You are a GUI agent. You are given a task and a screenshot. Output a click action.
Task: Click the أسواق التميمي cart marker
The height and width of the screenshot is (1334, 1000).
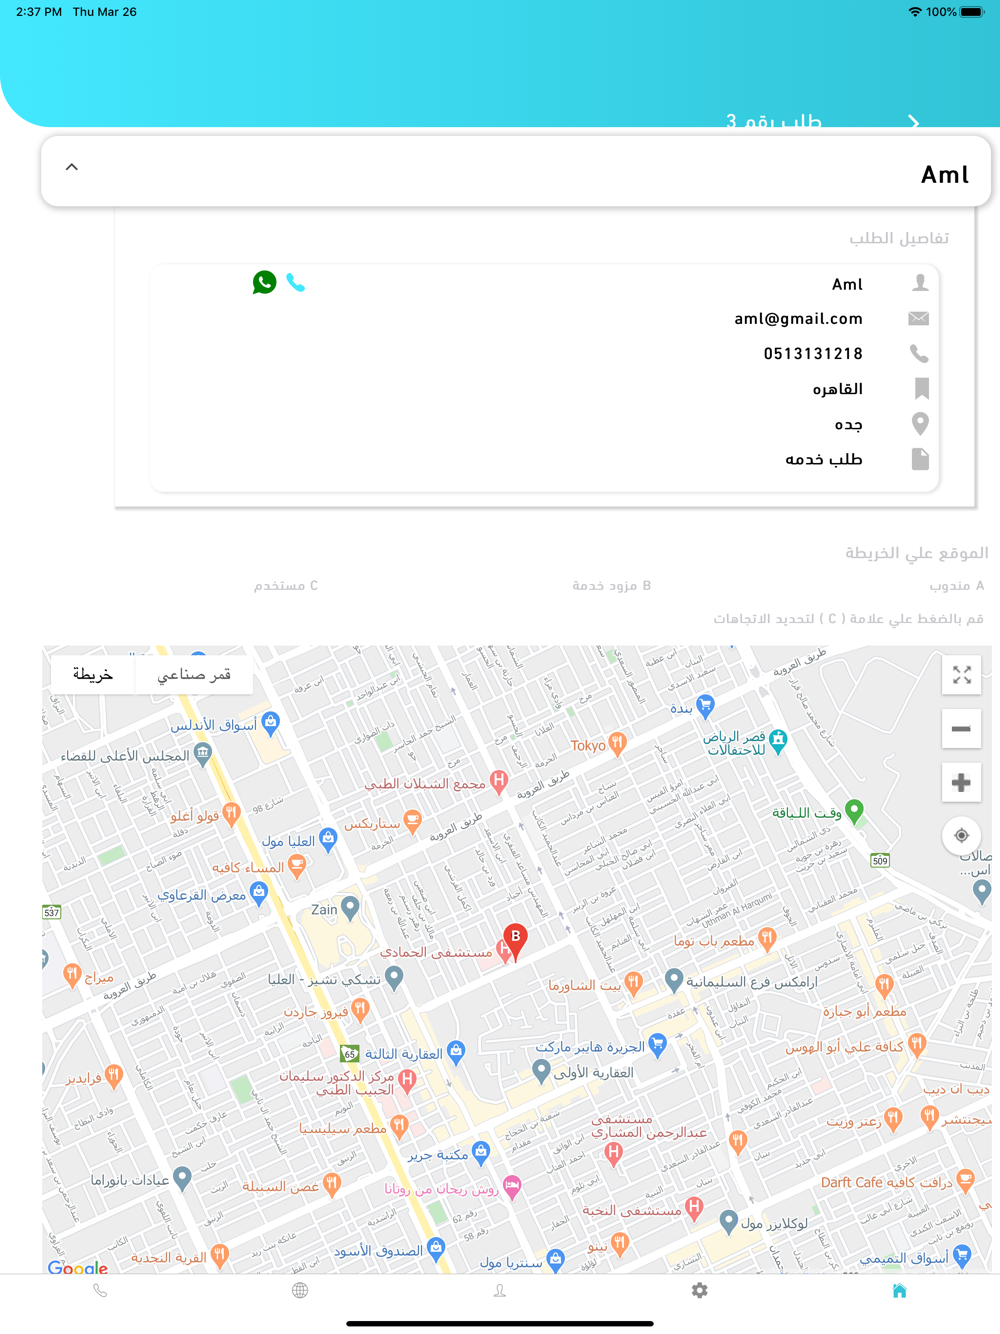click(962, 1255)
